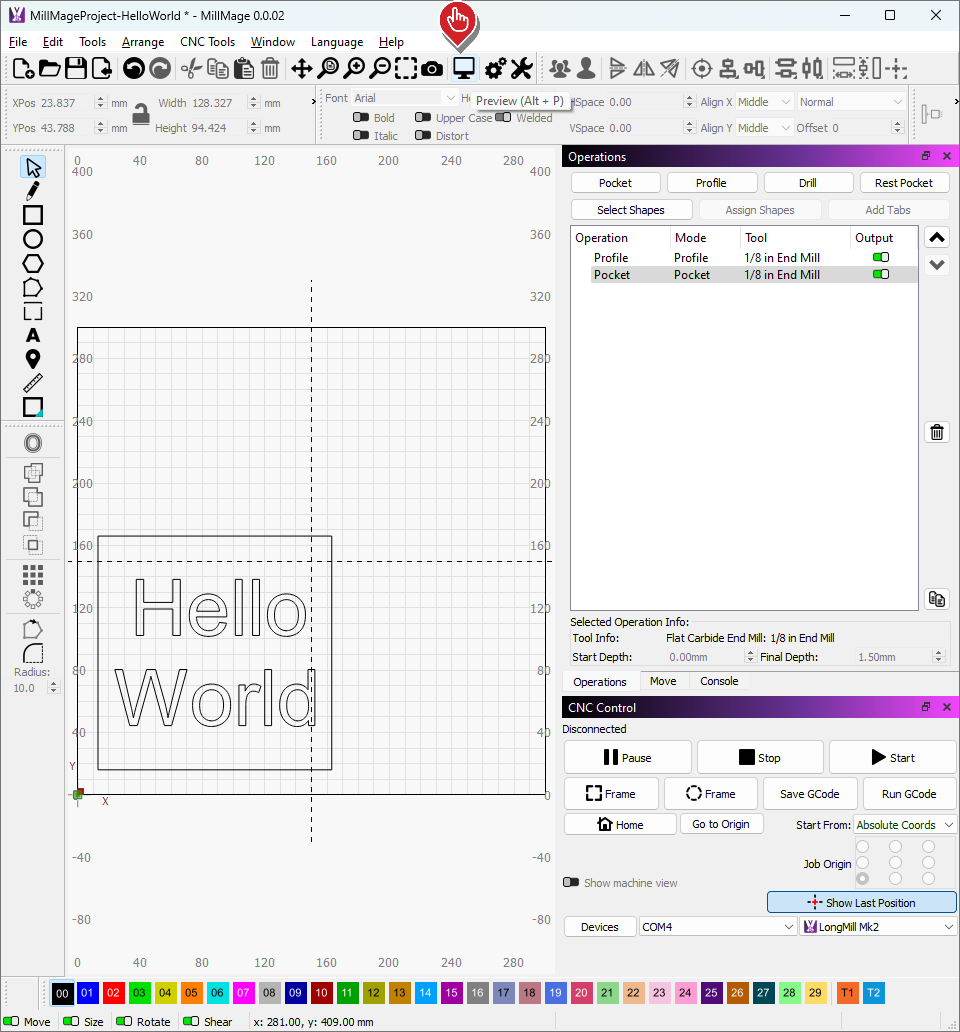Open the COM4 port dropdown

point(718,927)
